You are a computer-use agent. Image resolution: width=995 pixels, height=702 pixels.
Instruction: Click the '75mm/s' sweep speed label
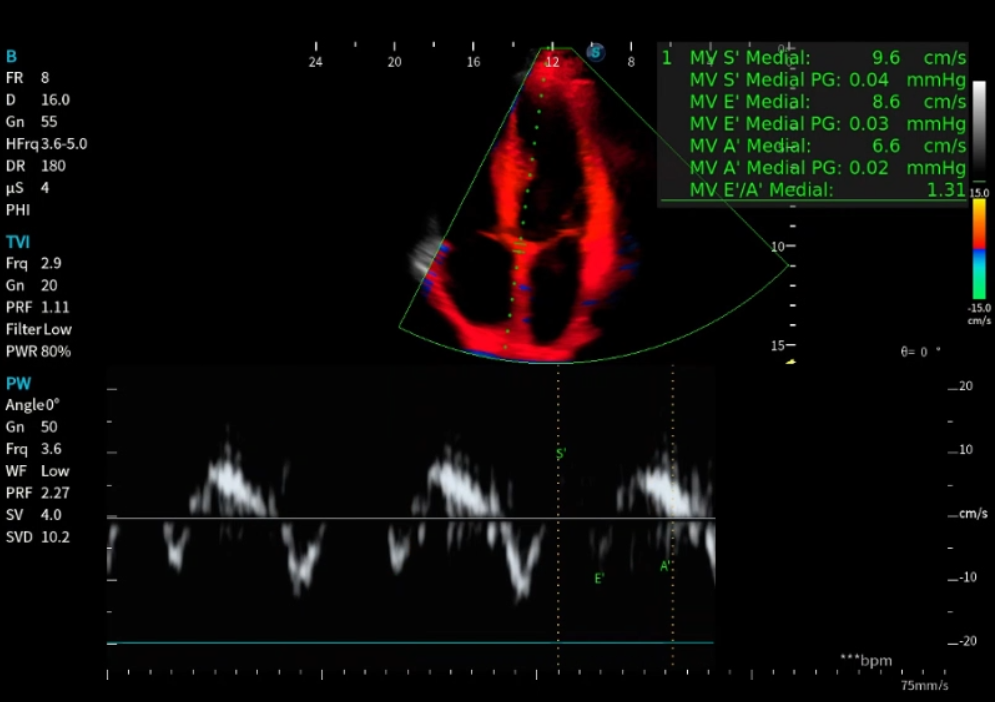coord(924,685)
